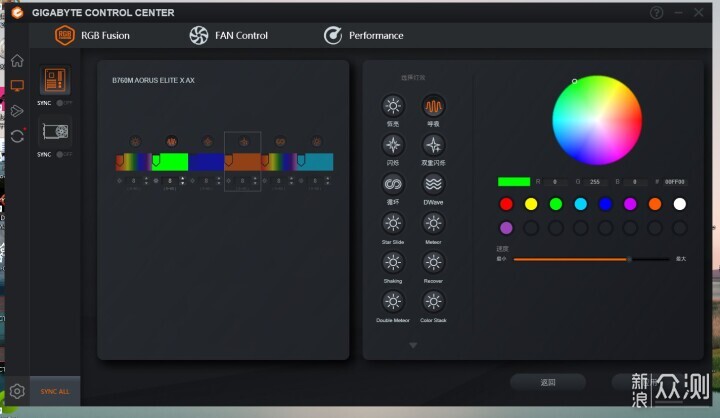This screenshot has width=720, height=418.
Task: Select the 循环 color cycle effect
Action: tap(393, 184)
